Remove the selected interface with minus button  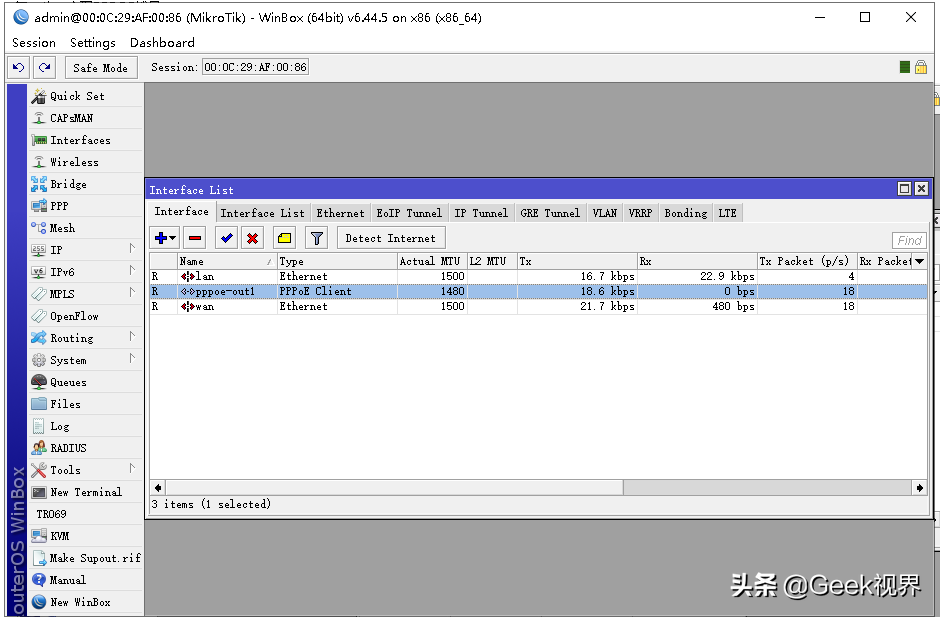click(195, 238)
